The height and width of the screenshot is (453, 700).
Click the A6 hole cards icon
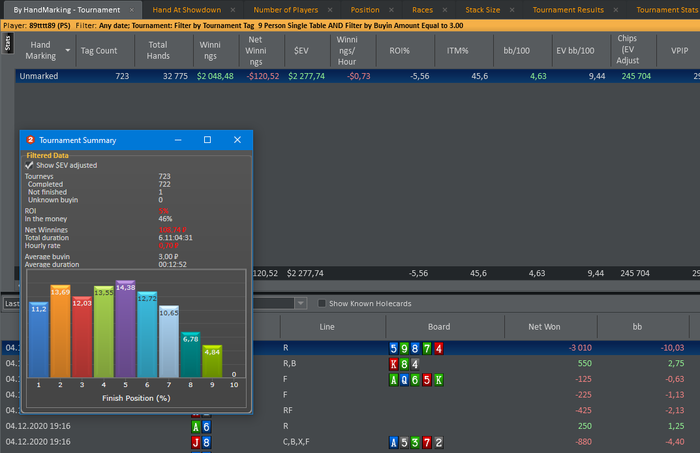click(x=201, y=427)
